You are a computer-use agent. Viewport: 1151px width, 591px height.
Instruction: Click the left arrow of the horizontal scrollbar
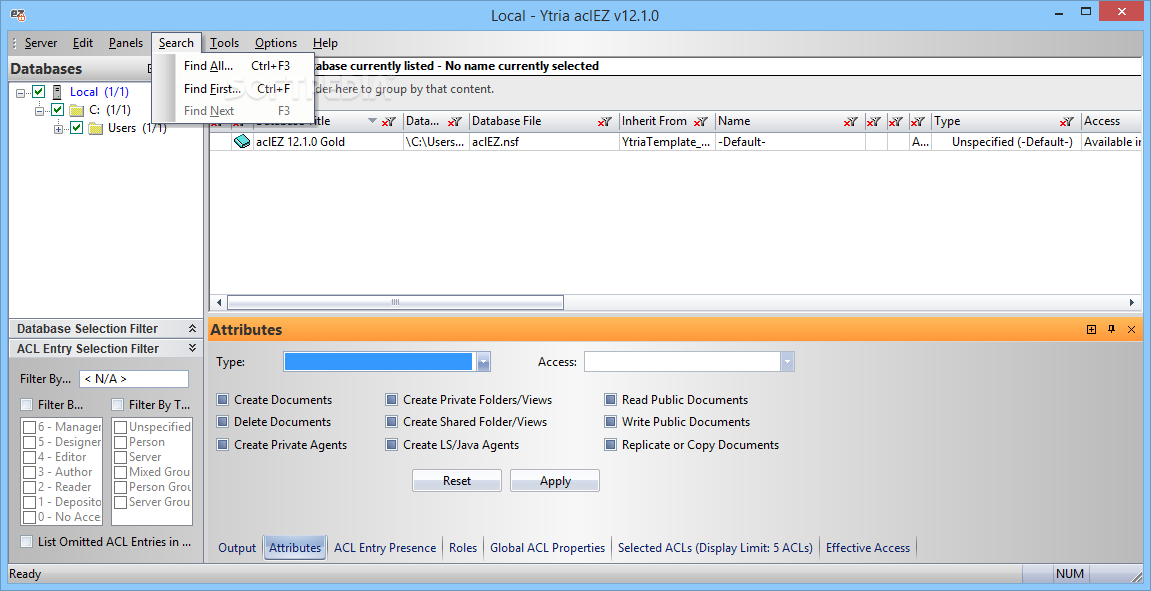pyautogui.click(x=218, y=302)
